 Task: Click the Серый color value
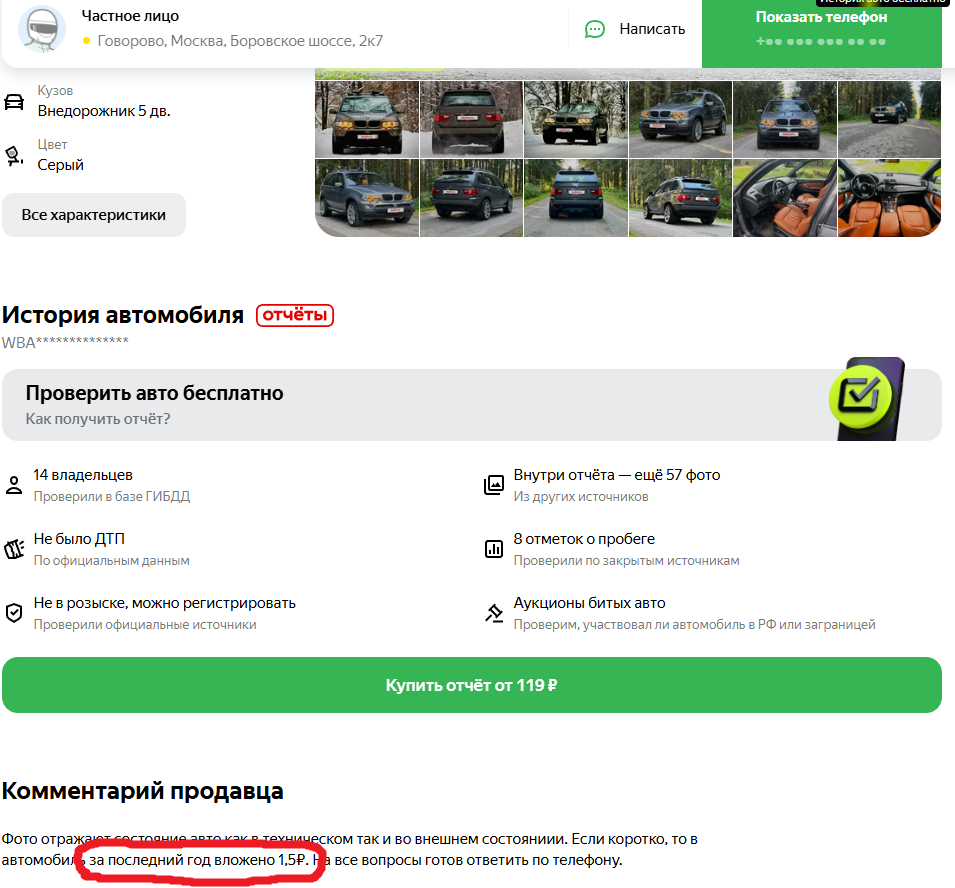[x=60, y=165]
